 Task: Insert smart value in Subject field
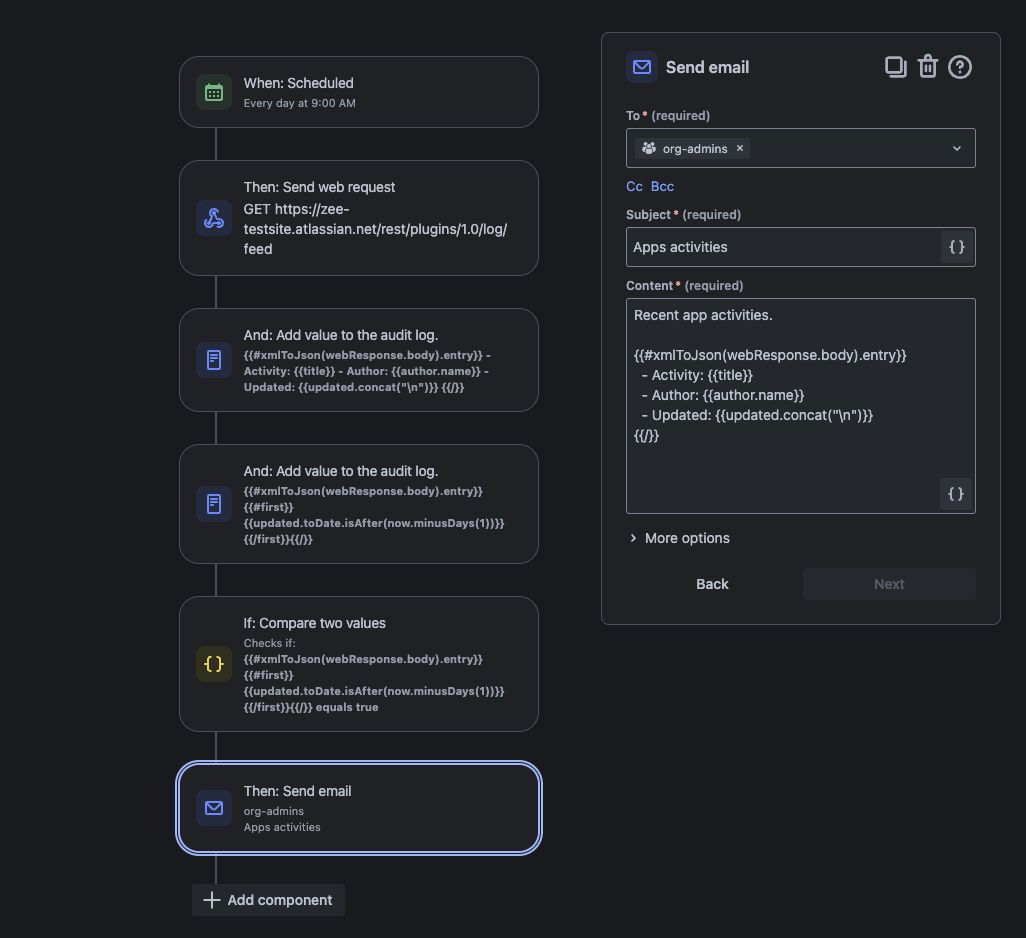(957, 247)
